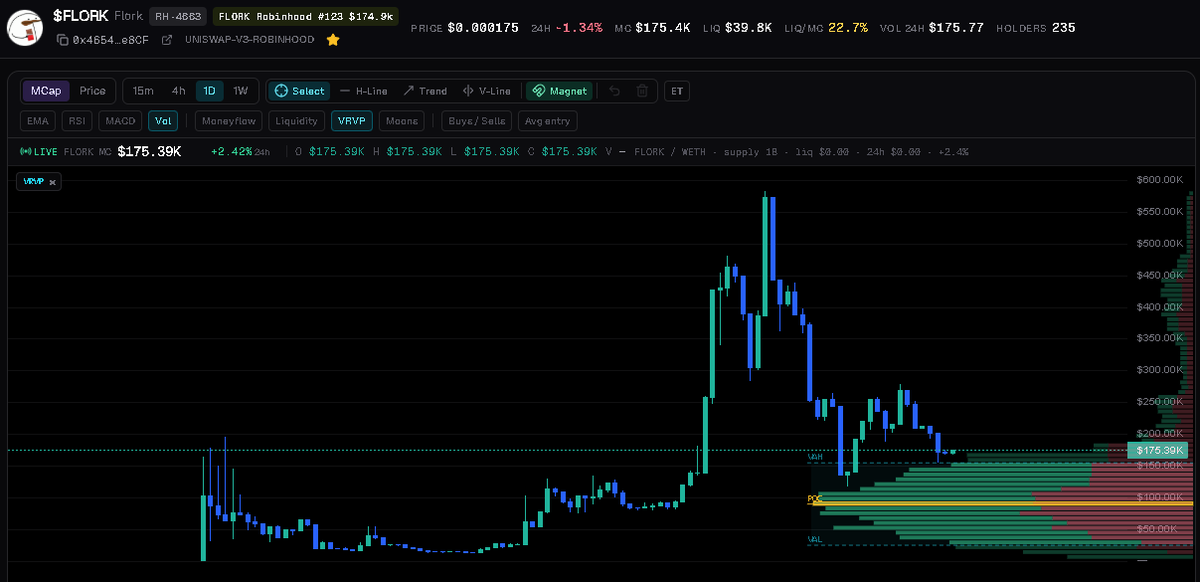Click the HOLDERS 235 stat
Image resolution: width=1200 pixels, height=582 pixels.
(1036, 28)
